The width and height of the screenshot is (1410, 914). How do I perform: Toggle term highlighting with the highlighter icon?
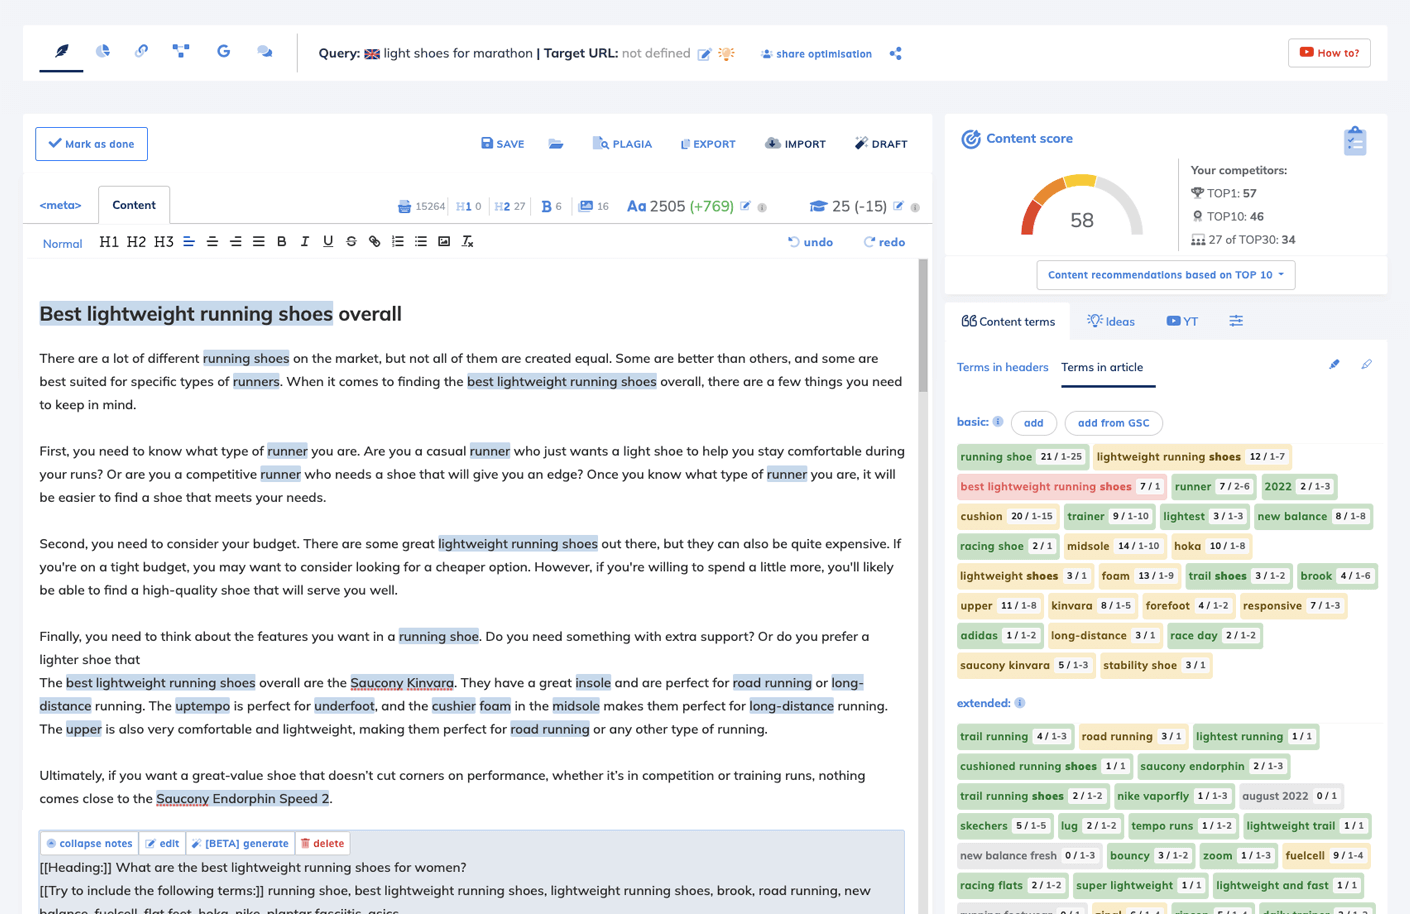point(1334,364)
